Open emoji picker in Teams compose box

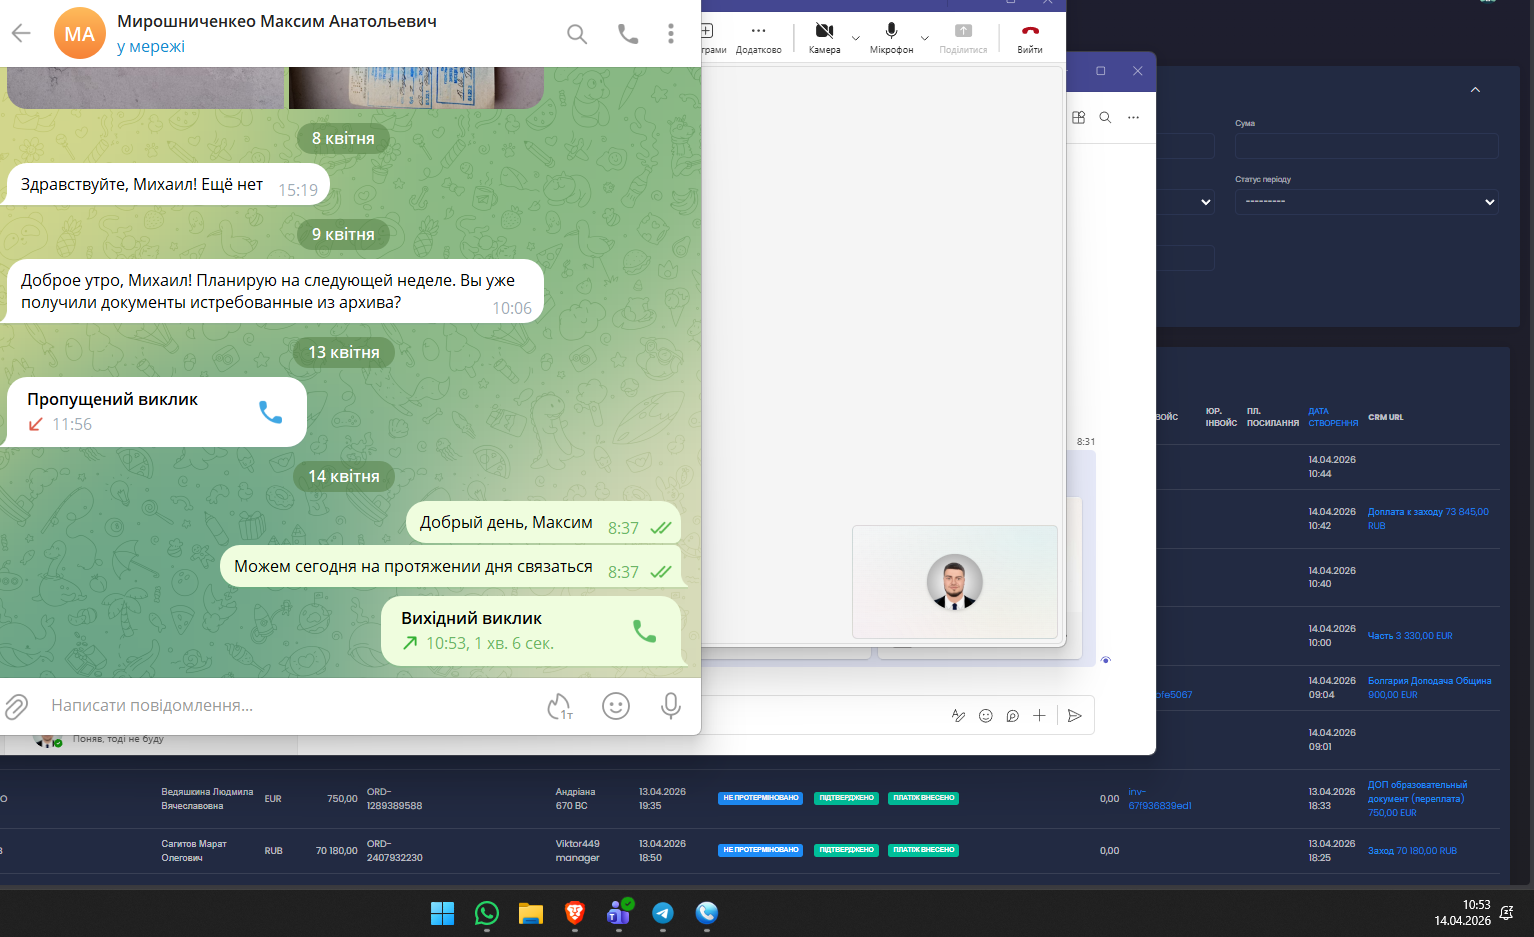(985, 716)
